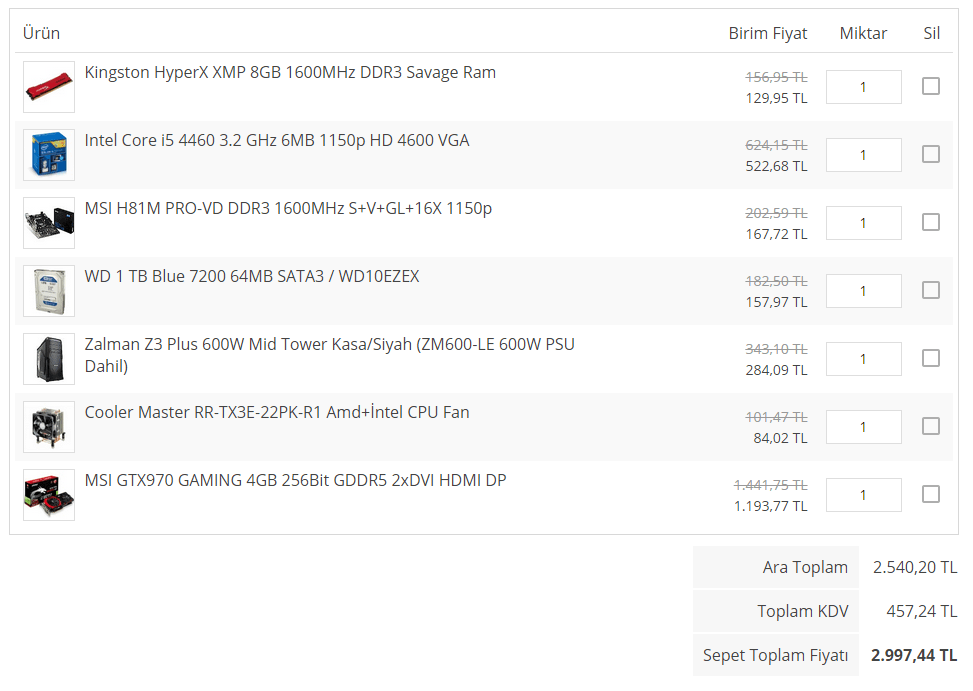973x691 pixels.
Task: Tick delete checkbox for MSI H81M PRO-VD
Action: tap(931, 222)
